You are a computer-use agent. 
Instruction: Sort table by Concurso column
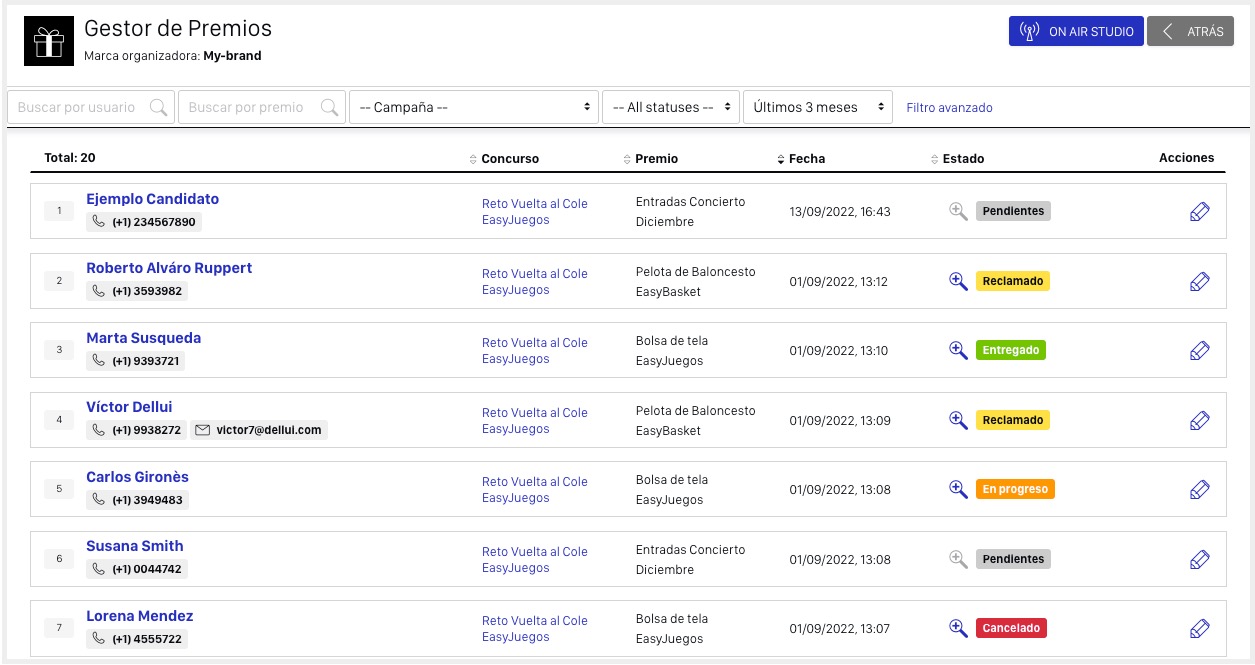tap(508, 159)
